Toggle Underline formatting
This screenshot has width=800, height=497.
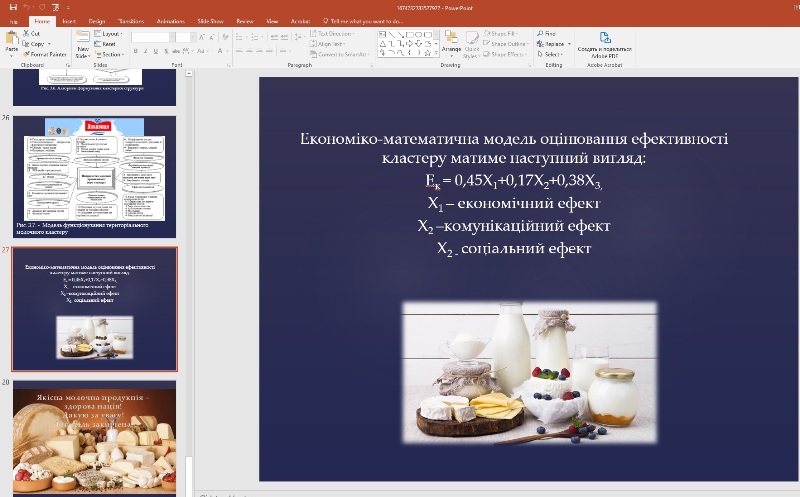tap(155, 51)
